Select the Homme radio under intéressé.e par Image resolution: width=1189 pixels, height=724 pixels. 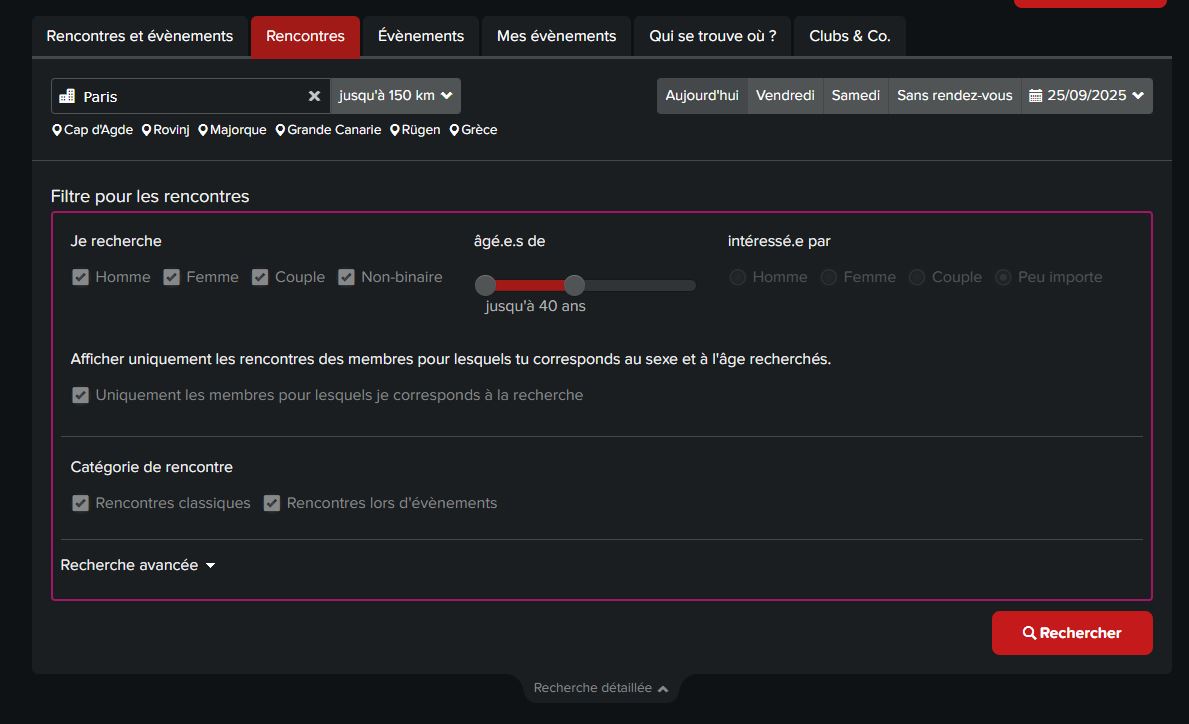738,277
